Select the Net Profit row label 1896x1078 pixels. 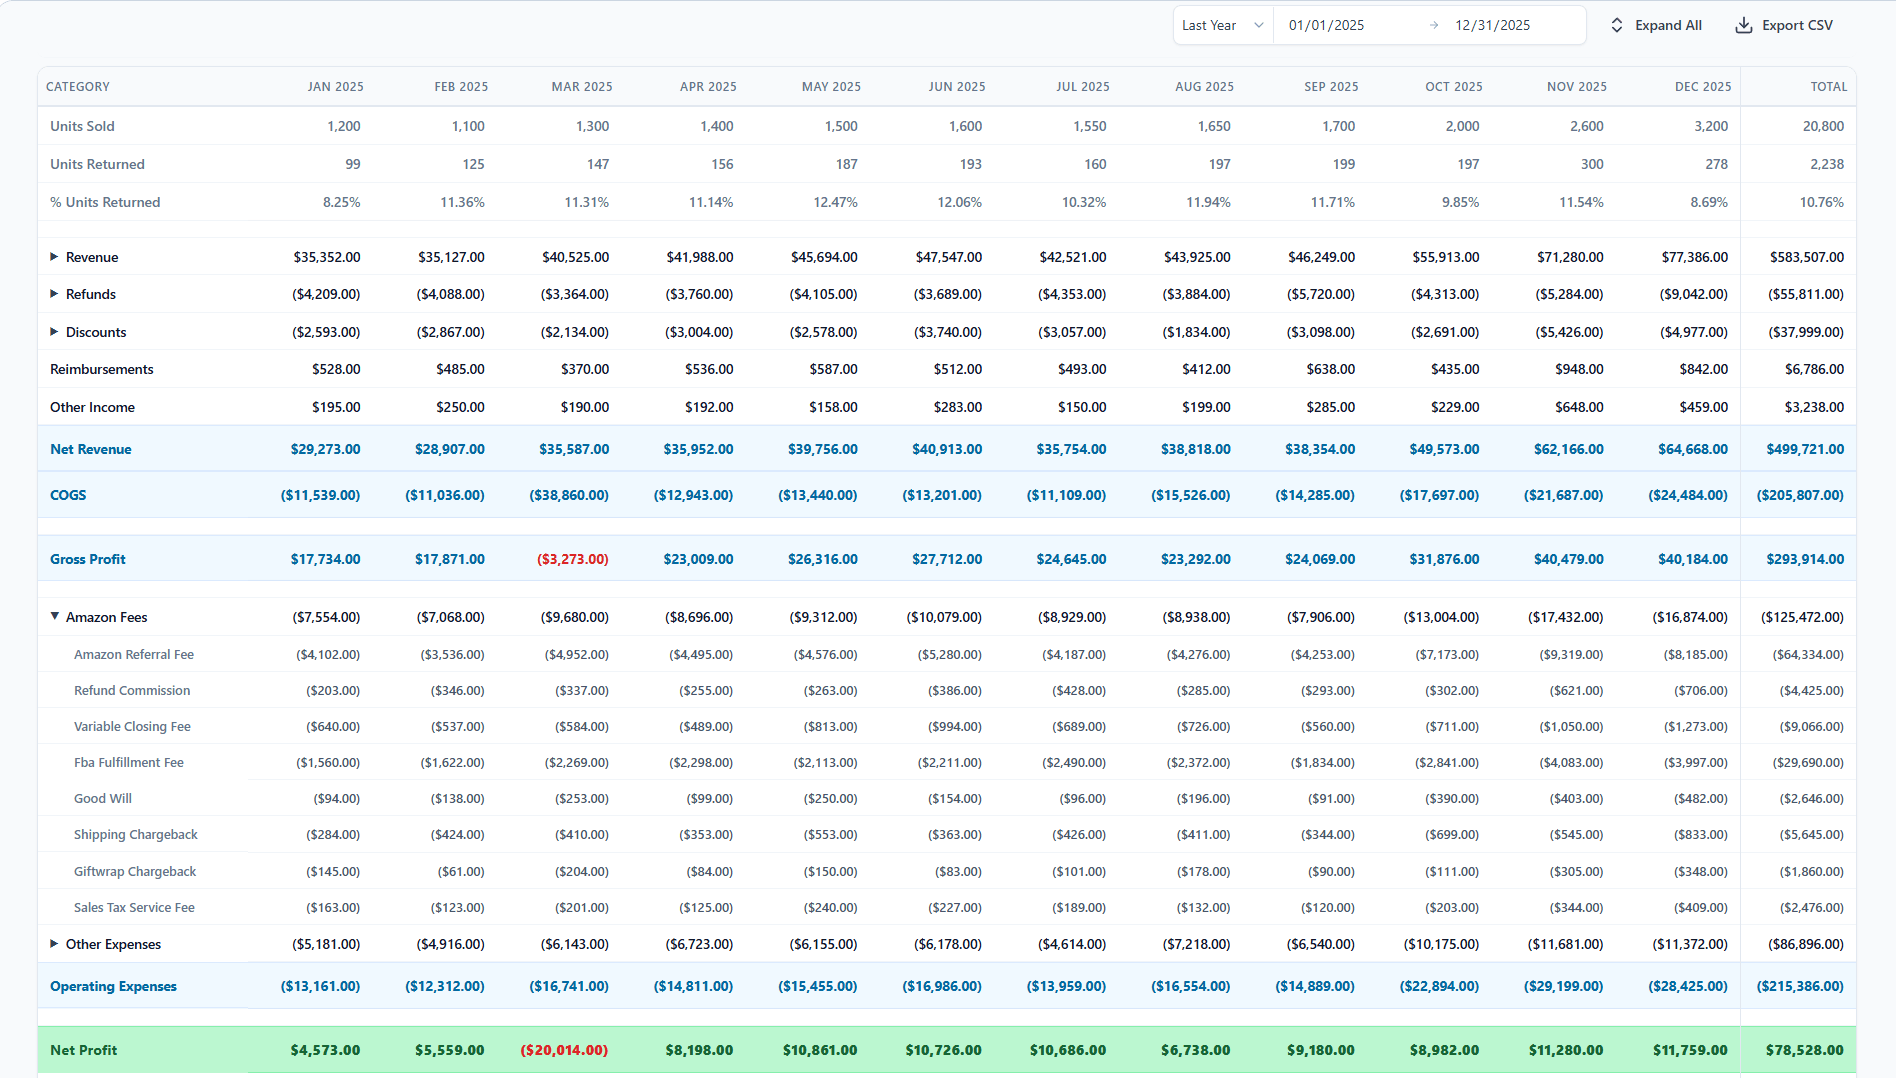(84, 1050)
